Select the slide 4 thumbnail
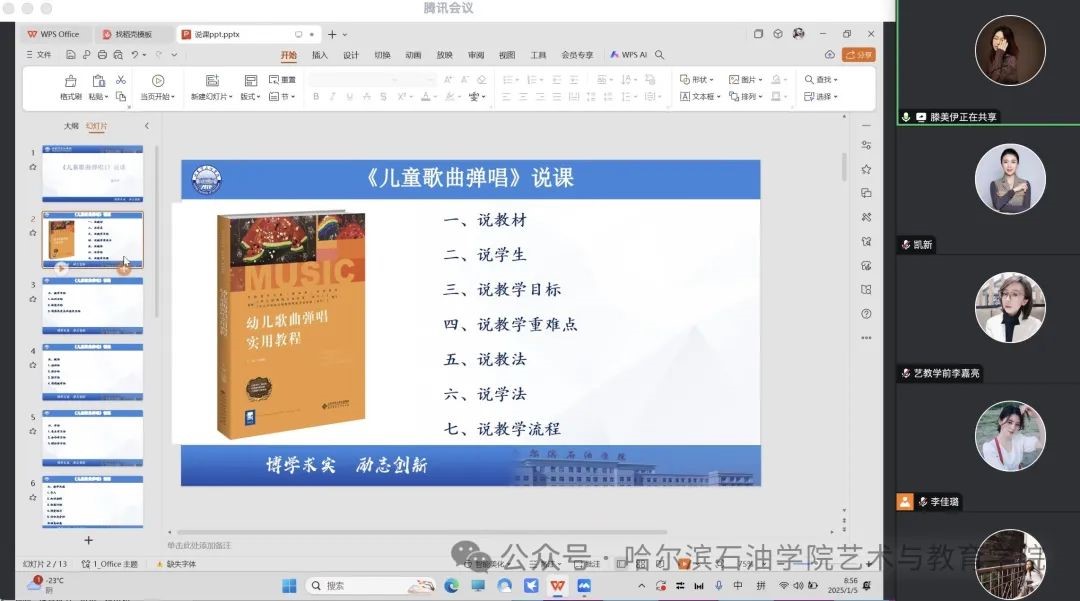 pos(92,370)
